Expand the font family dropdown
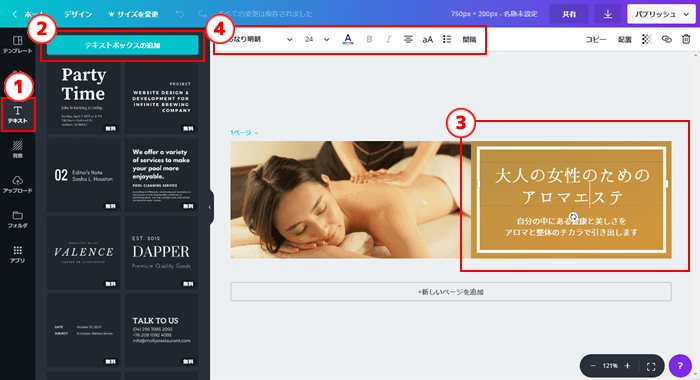The width and height of the screenshot is (700, 380). tap(258, 39)
